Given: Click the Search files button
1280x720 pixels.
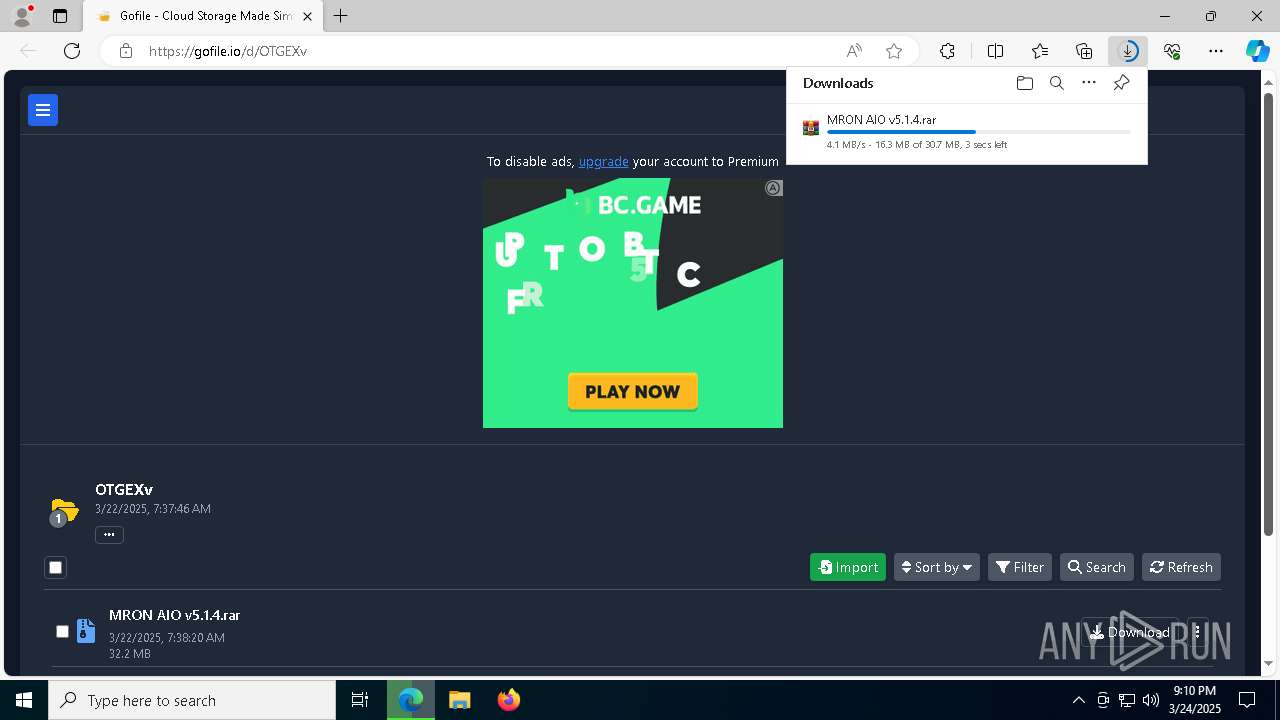Looking at the screenshot, I should (1096, 567).
